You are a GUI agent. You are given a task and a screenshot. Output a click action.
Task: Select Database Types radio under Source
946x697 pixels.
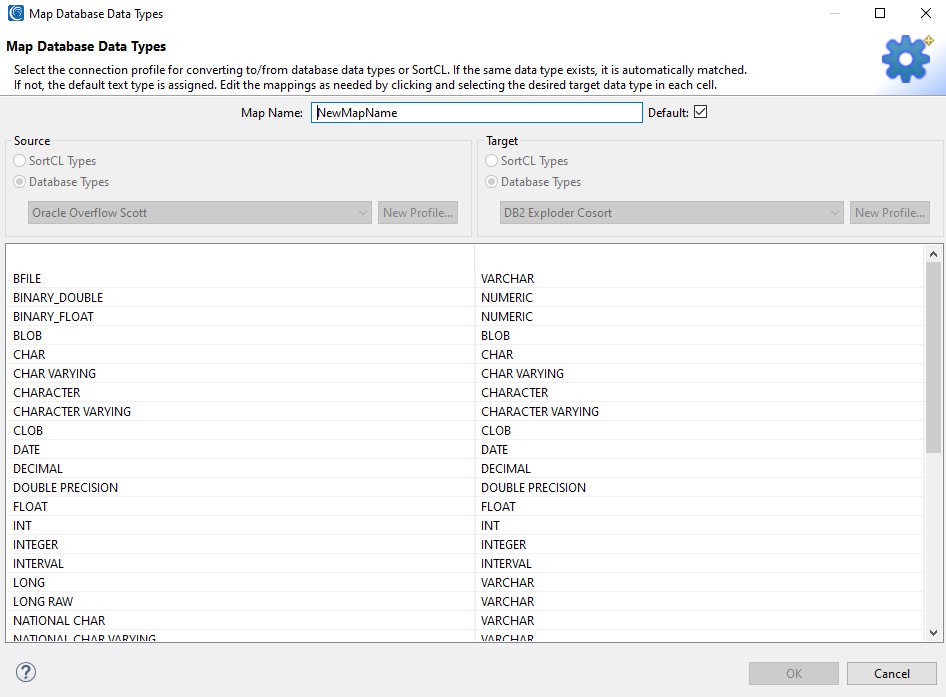[x=20, y=182]
